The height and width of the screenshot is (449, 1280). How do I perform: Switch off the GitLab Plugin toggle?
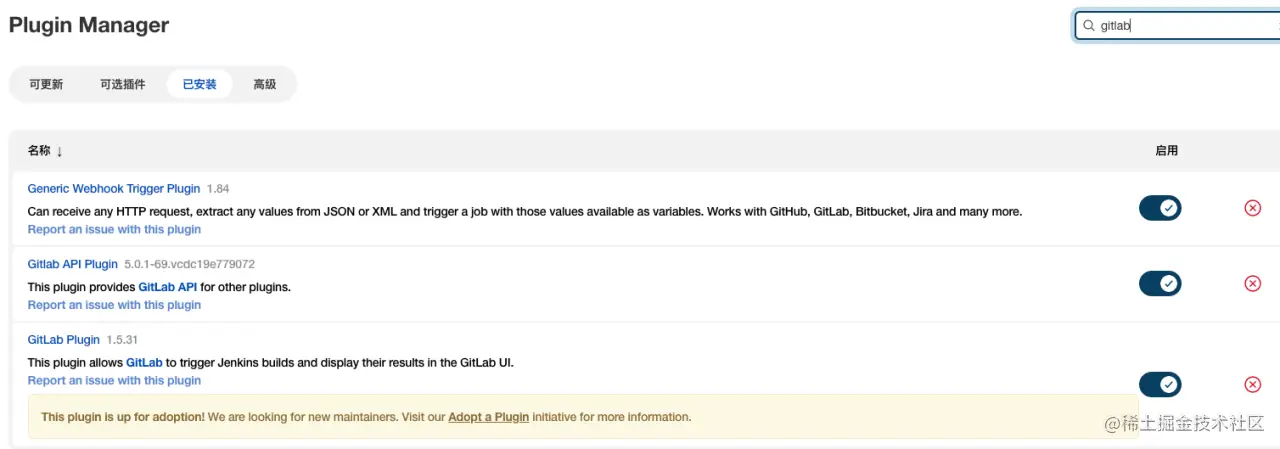pyautogui.click(x=1160, y=385)
